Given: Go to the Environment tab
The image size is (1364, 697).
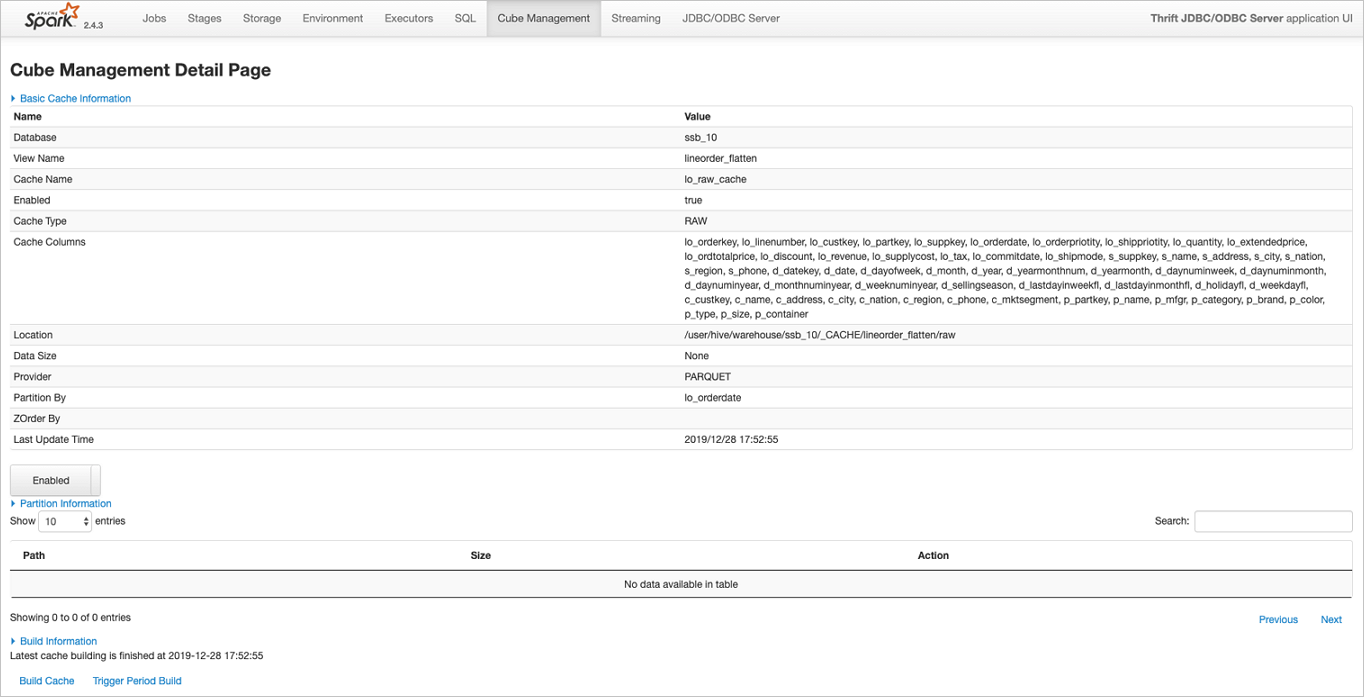Looking at the screenshot, I should point(333,18).
